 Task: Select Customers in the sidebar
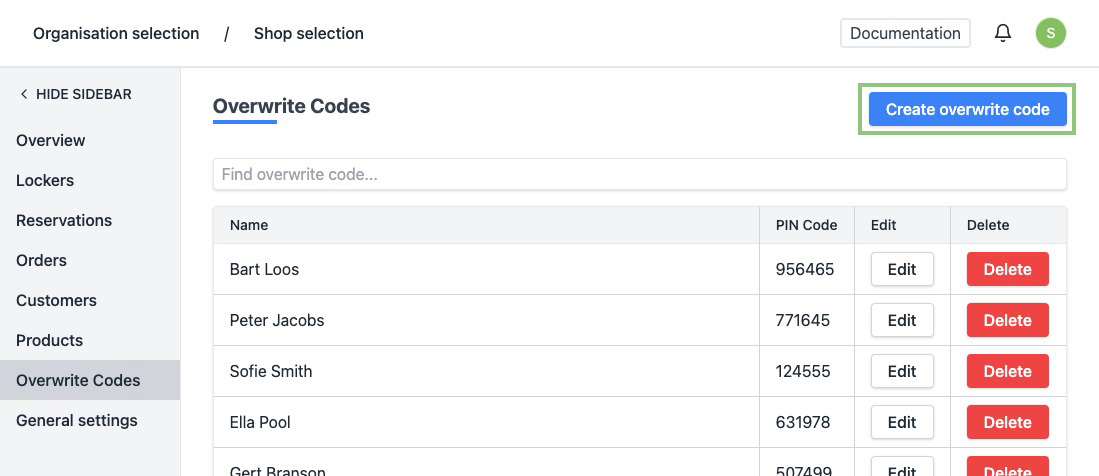pyautogui.click(x=56, y=300)
